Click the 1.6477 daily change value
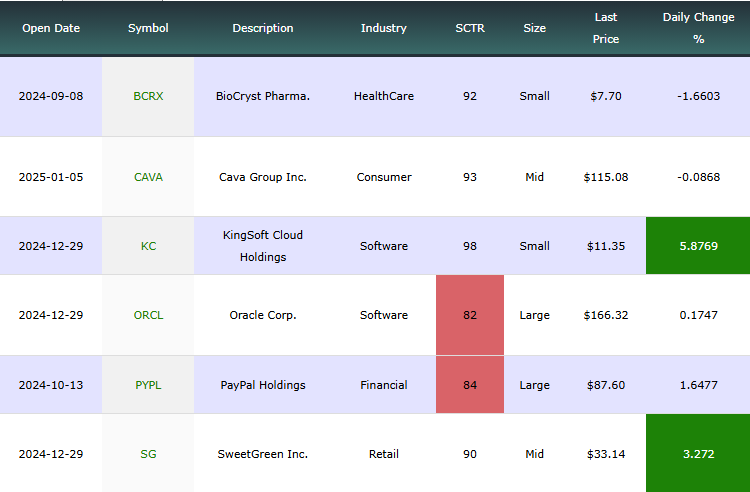Image resolution: width=750 pixels, height=492 pixels. (698, 385)
